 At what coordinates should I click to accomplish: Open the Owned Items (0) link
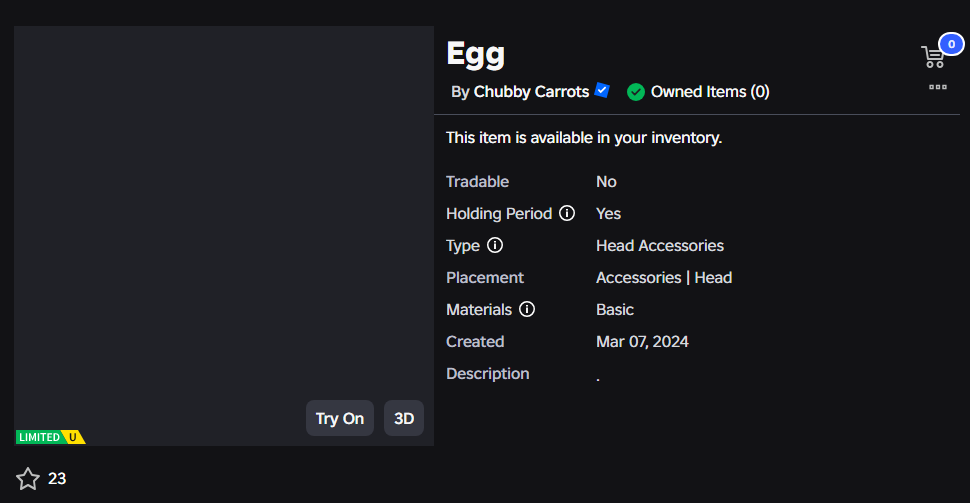pyautogui.click(x=710, y=92)
